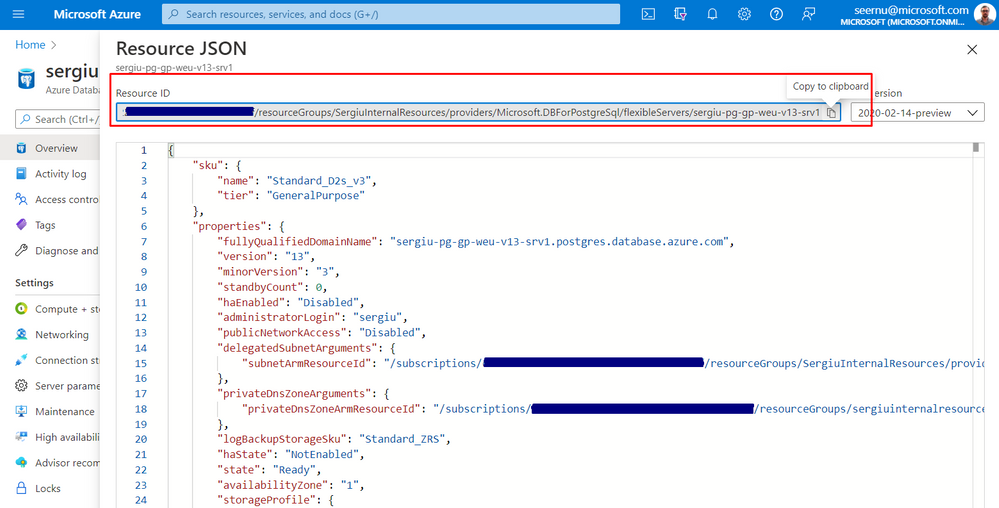Close the Resource JSON panel
Image resolution: width=999 pixels, height=508 pixels.
[972, 50]
